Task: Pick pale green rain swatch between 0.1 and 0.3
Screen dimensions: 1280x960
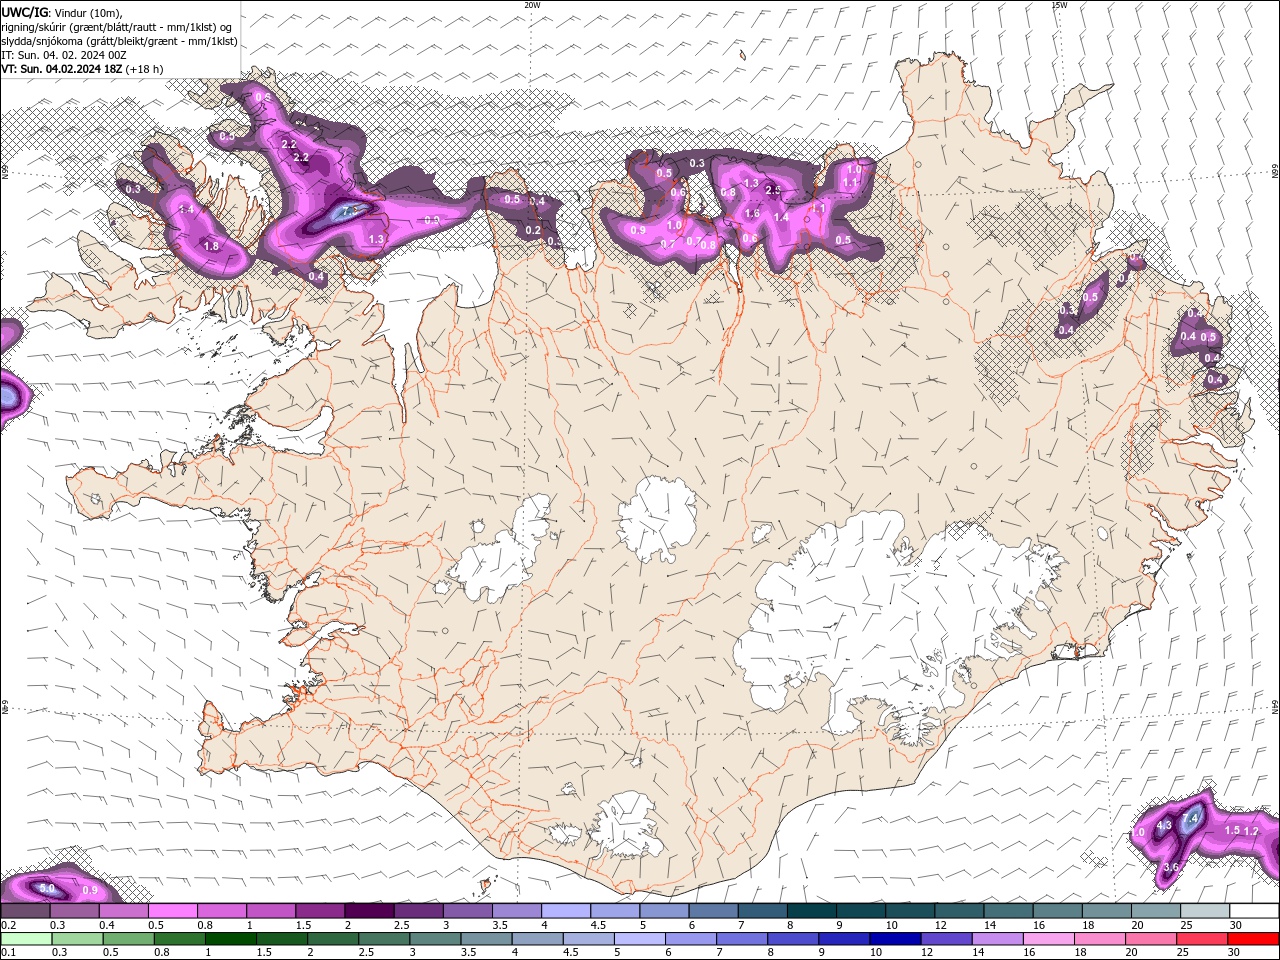Action: pyautogui.click(x=26, y=939)
